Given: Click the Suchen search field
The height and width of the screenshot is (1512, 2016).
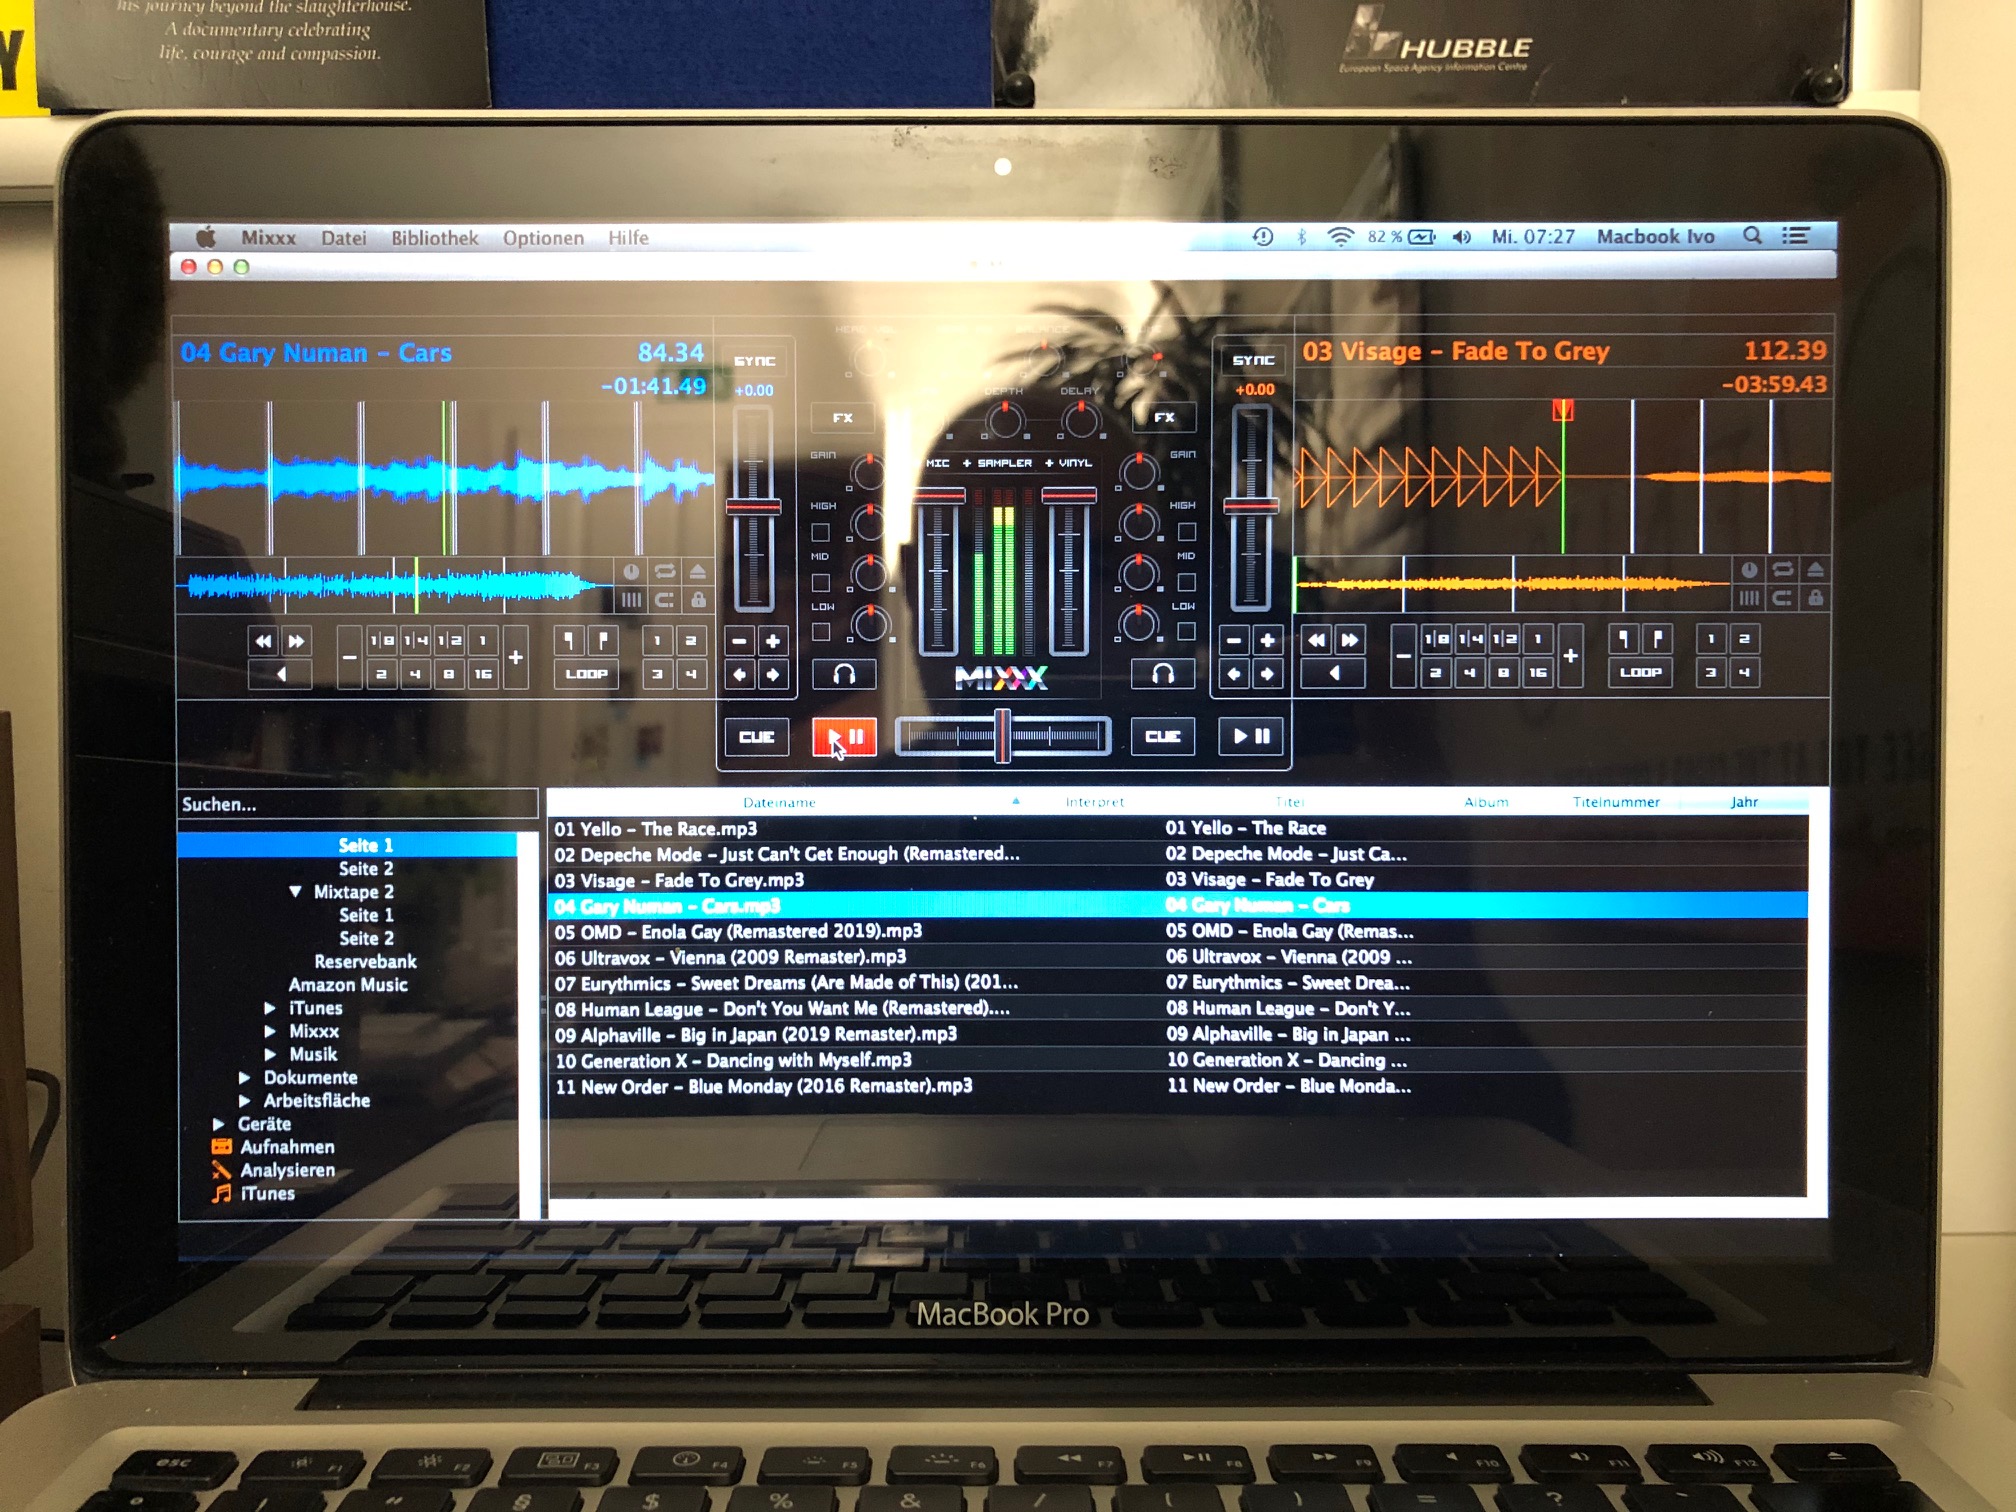Looking at the screenshot, I should (x=357, y=805).
